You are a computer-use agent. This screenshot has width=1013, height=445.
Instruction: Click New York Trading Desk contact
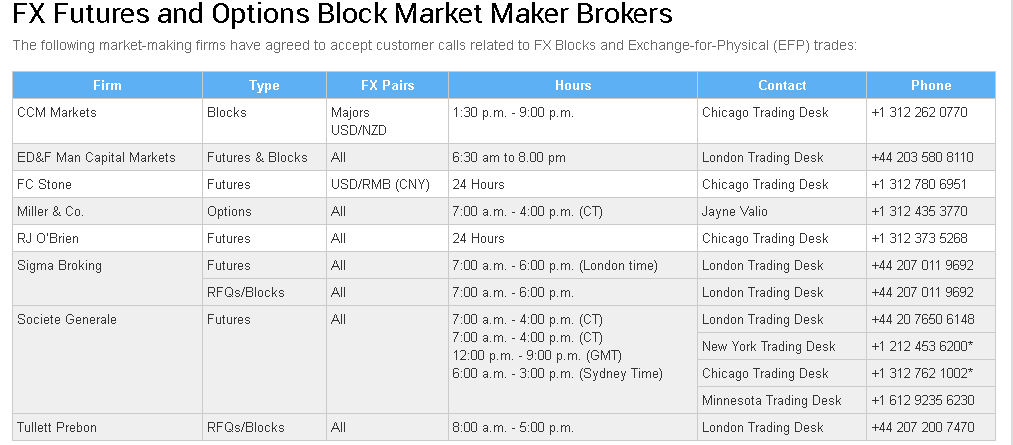click(x=768, y=347)
